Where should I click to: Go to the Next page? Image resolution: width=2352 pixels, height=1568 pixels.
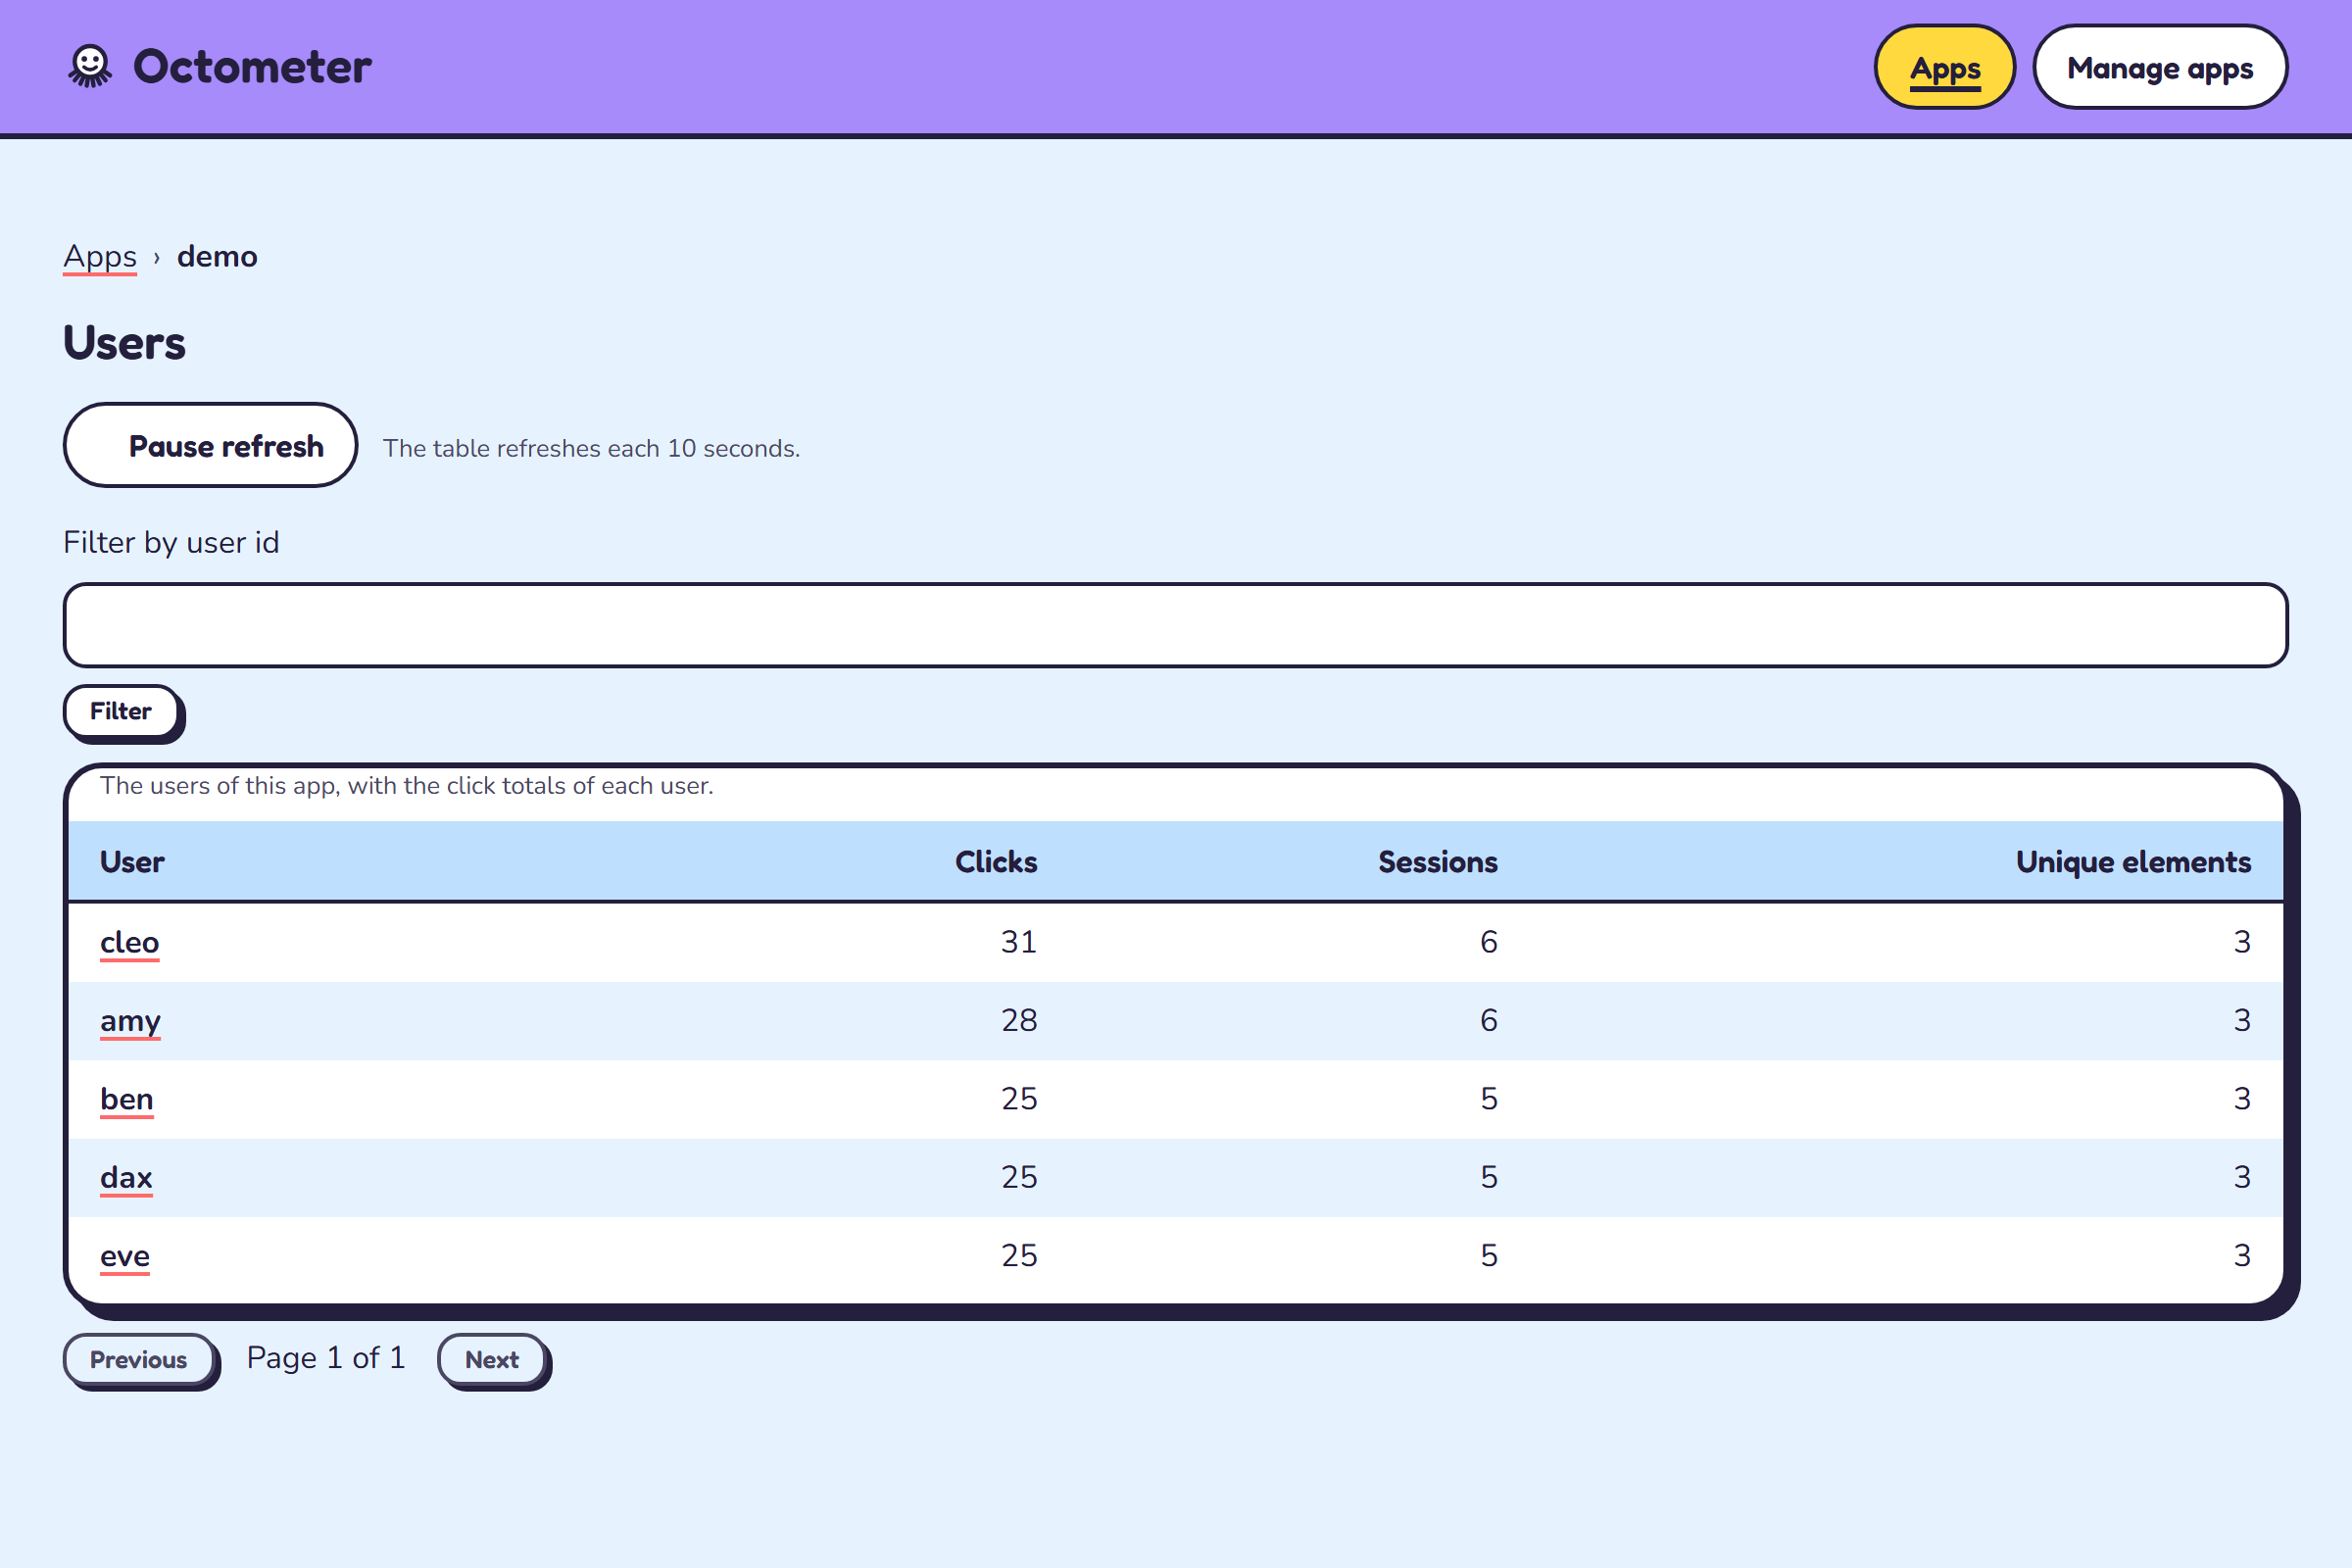(x=491, y=1360)
